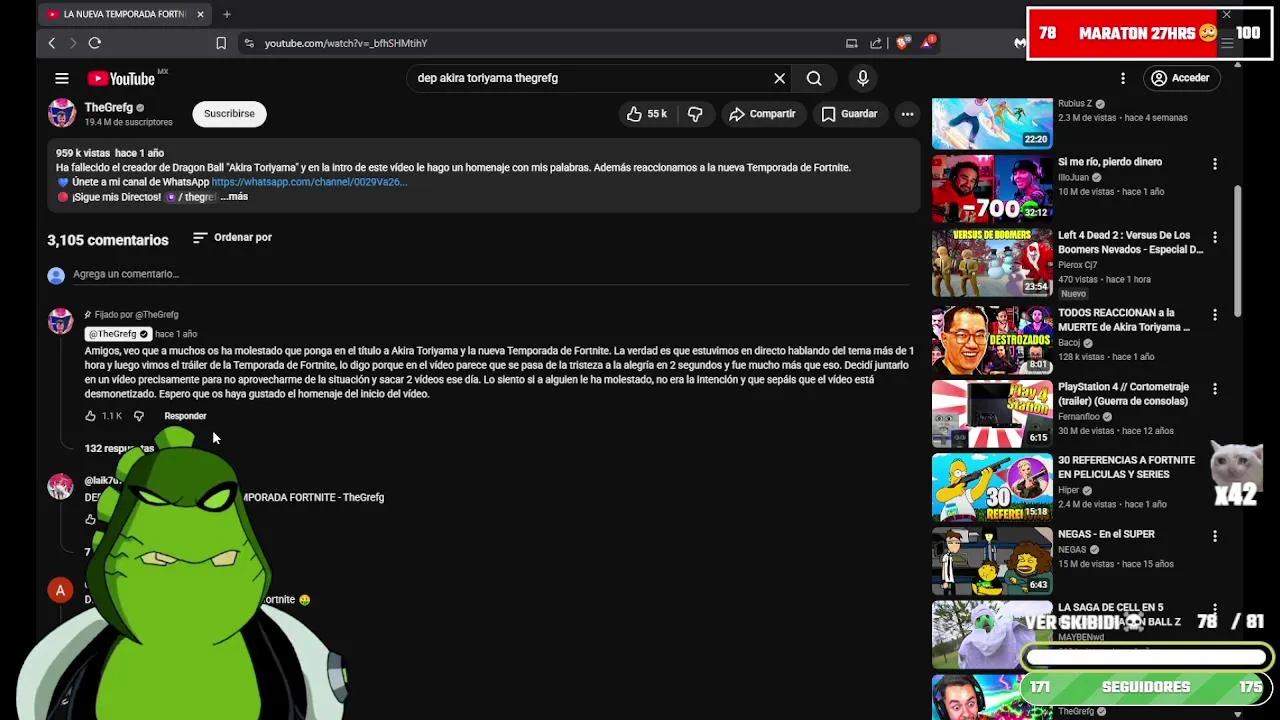
Task: Open 30 REFERENCIAS A FORTNITE video title
Action: tap(1127, 468)
